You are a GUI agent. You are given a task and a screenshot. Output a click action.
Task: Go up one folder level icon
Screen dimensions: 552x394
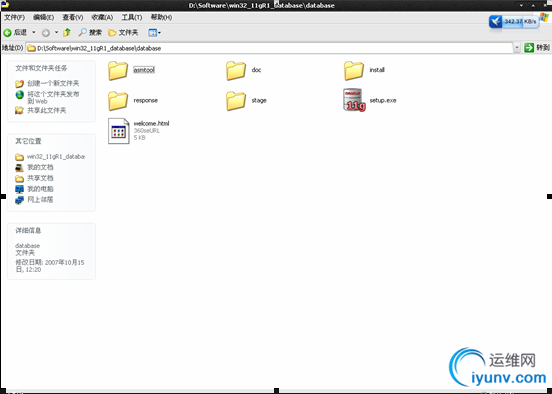tap(67, 32)
